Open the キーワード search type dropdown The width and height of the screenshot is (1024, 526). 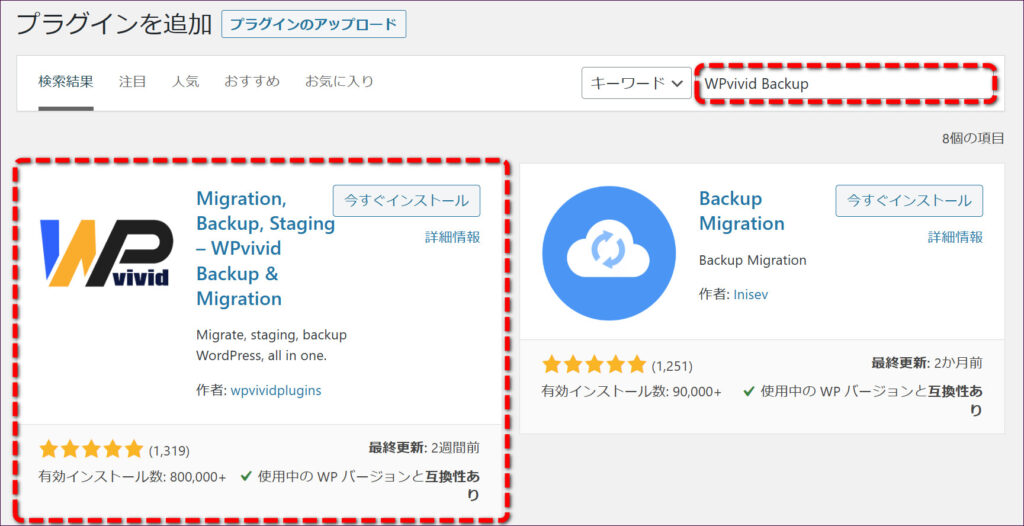[x=636, y=83]
